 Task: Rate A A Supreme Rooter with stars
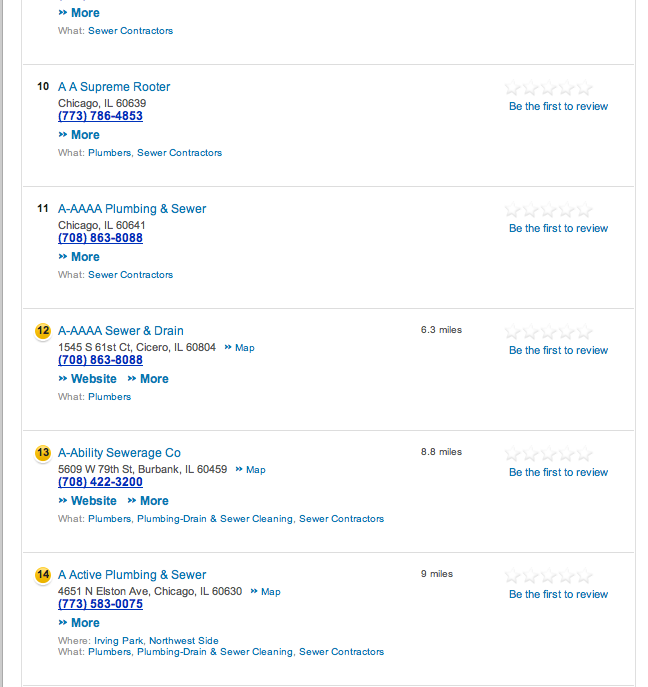(549, 89)
